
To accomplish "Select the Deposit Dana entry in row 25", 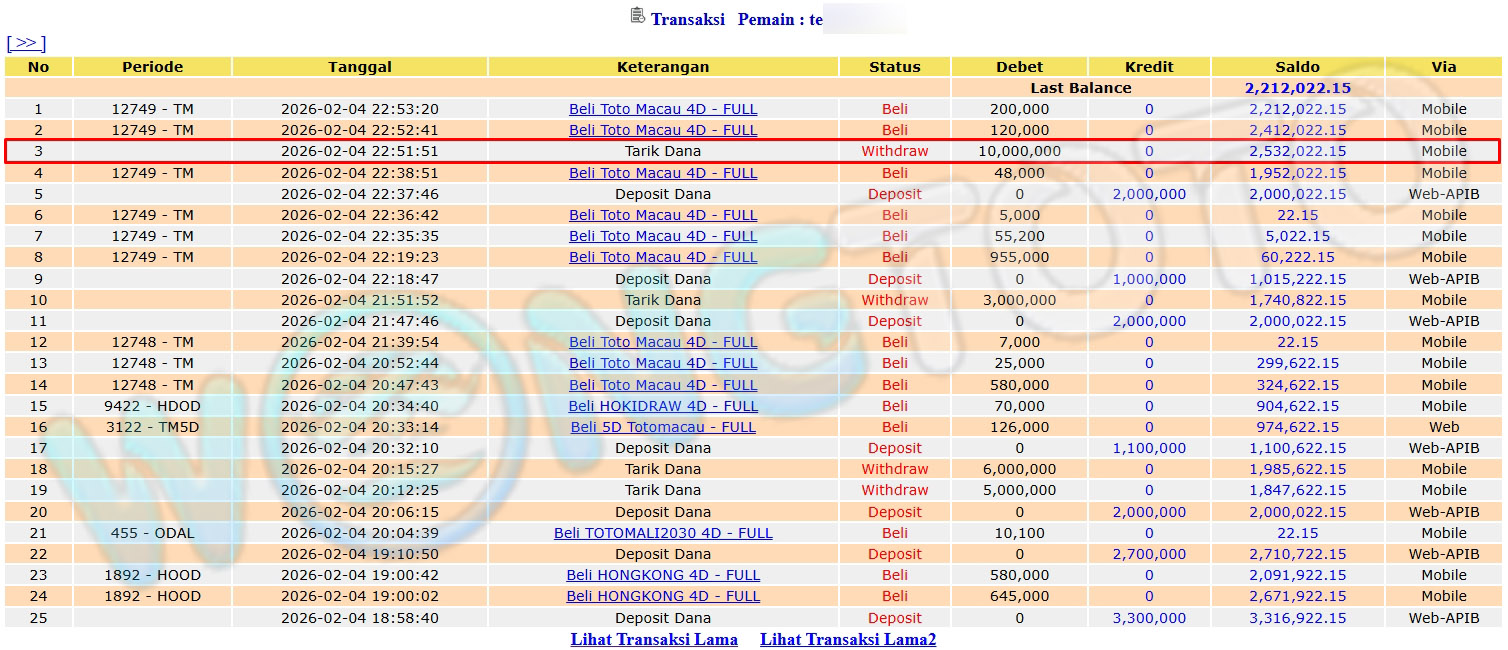I will [x=663, y=618].
